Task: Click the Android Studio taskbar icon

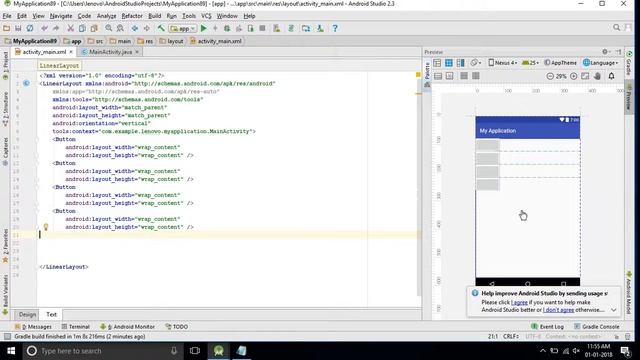Action: pos(218,351)
